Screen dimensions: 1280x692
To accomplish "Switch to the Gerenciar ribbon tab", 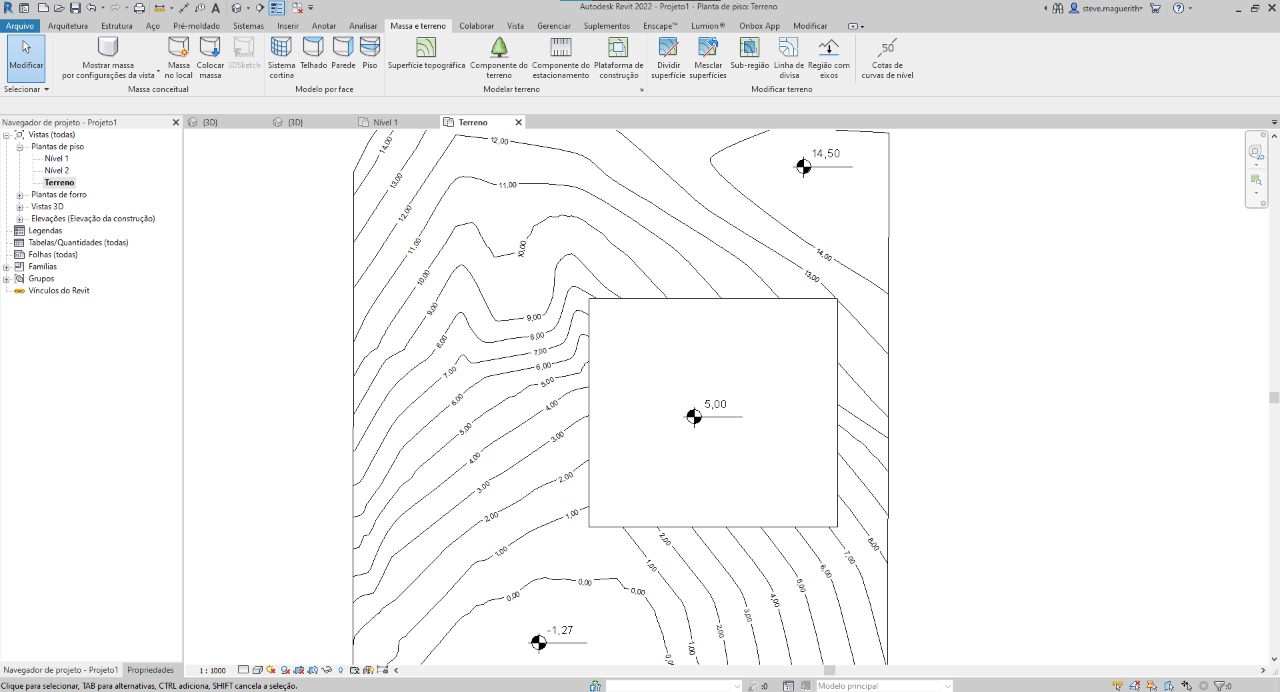I will click(x=554, y=26).
